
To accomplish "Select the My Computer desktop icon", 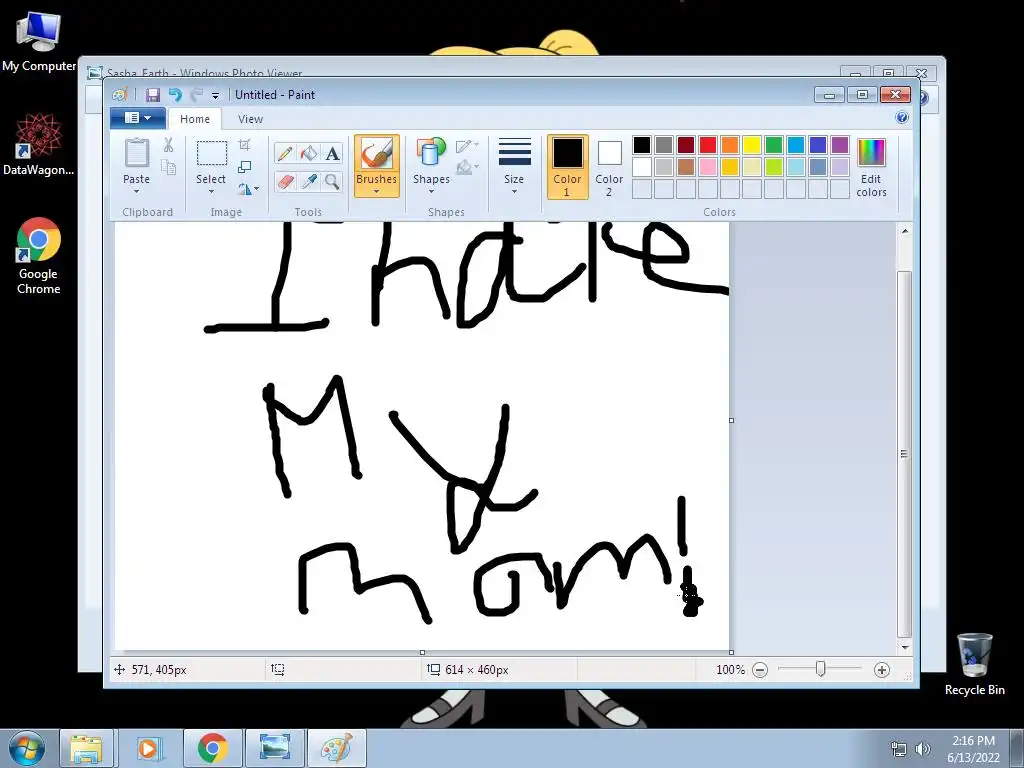I will pos(39,42).
